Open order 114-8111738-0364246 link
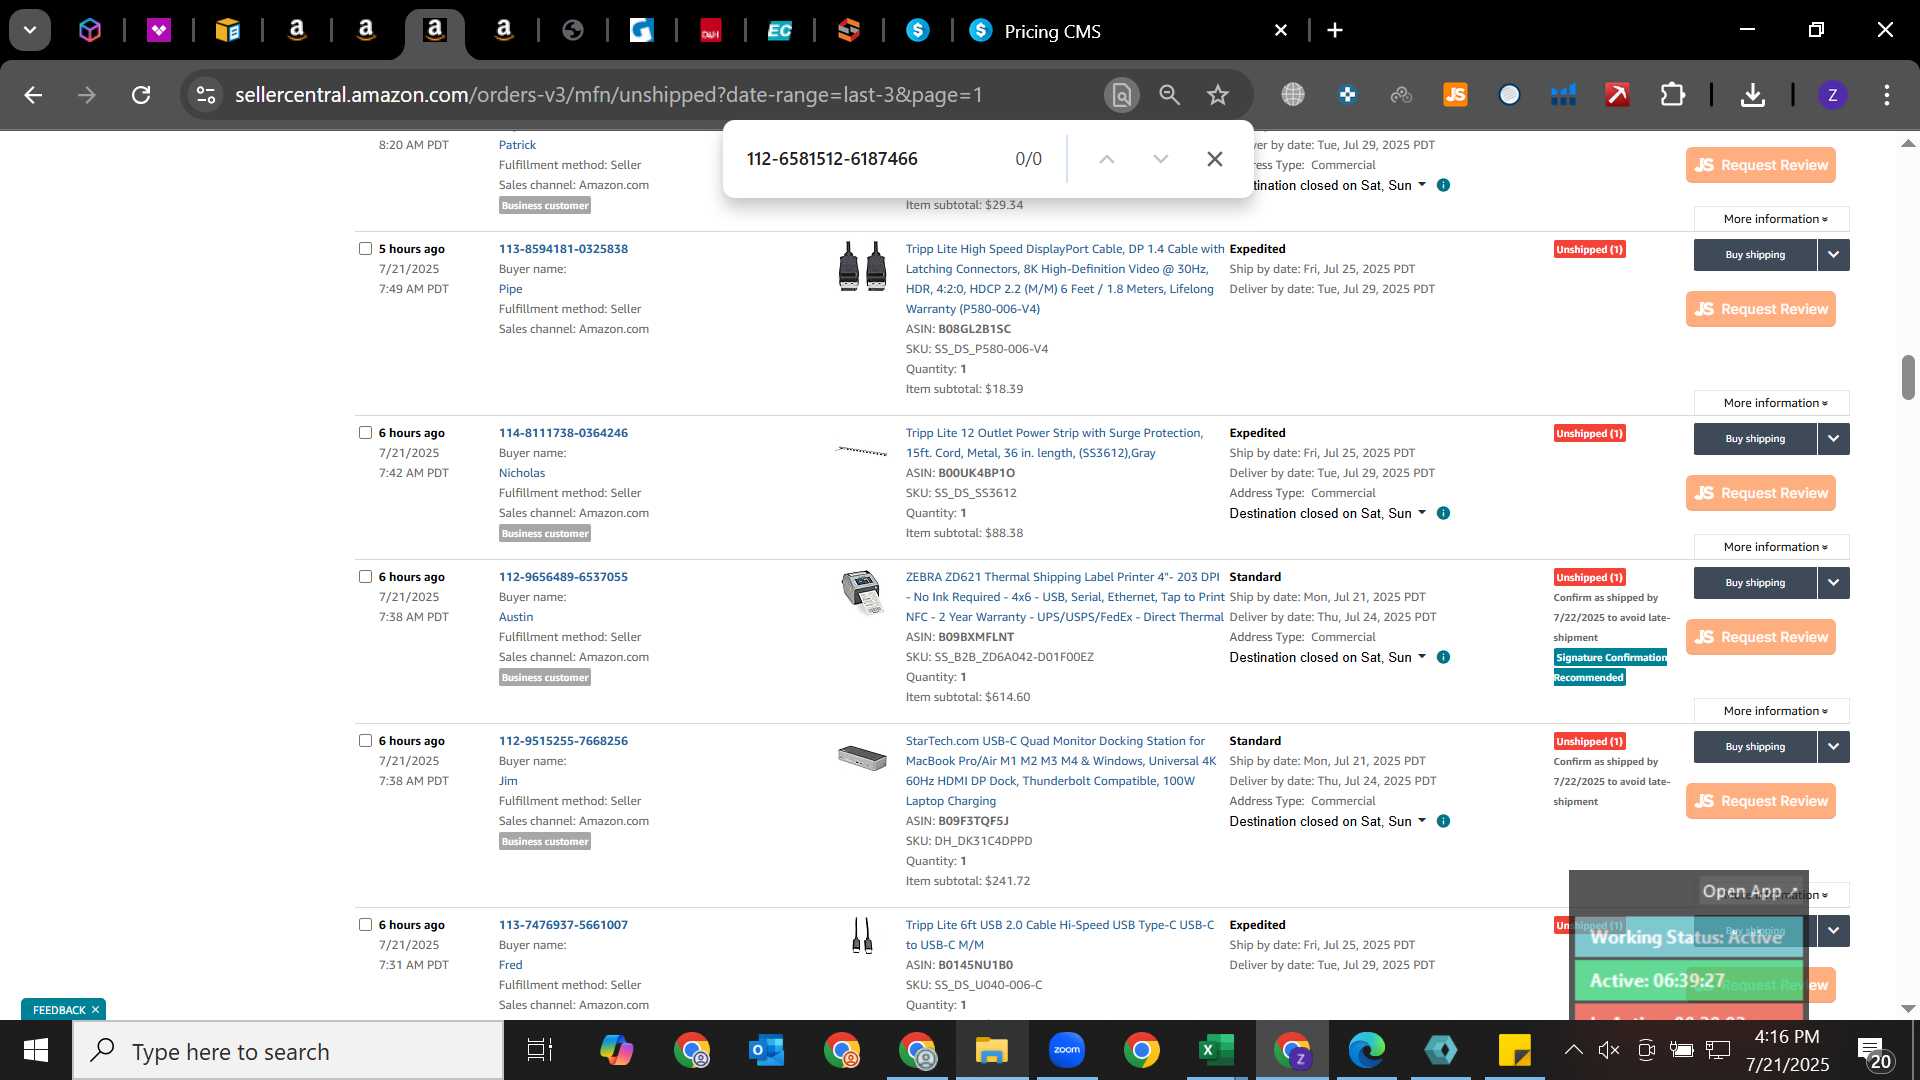 coord(563,433)
